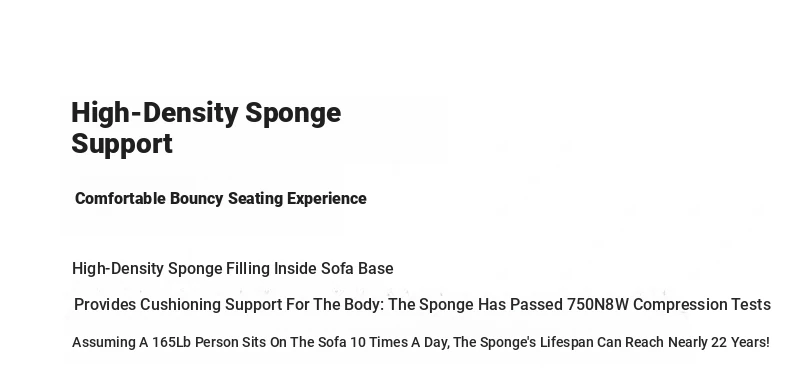The width and height of the screenshot is (790, 368).
Task: Click the phrase "The Sponge Has Passed"
Action: (x=476, y=304)
